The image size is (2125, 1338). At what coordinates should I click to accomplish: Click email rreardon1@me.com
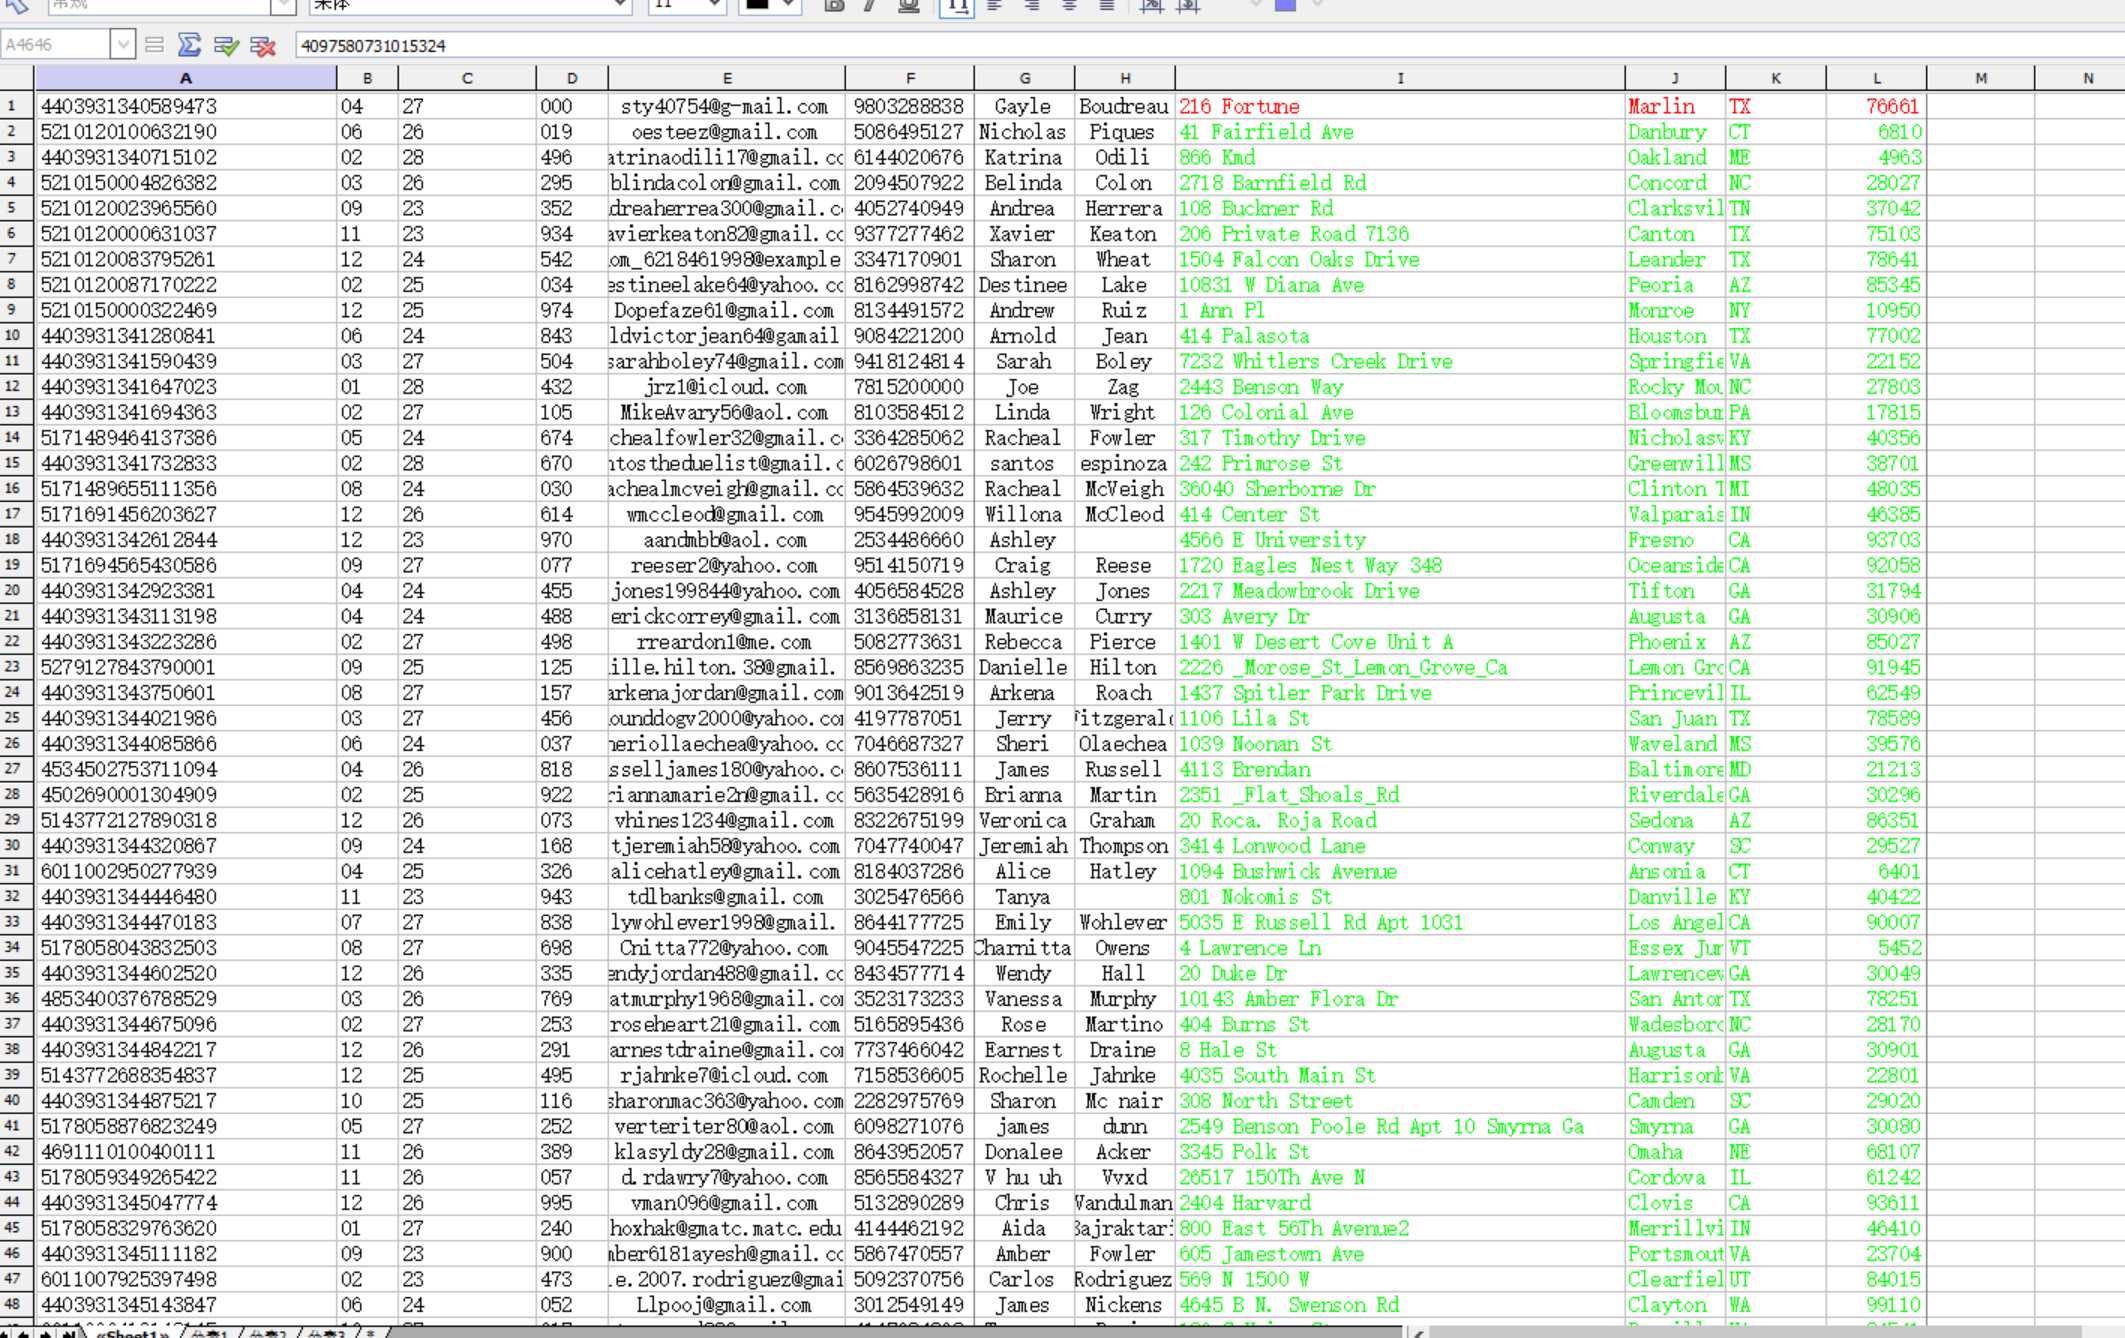[x=727, y=642]
